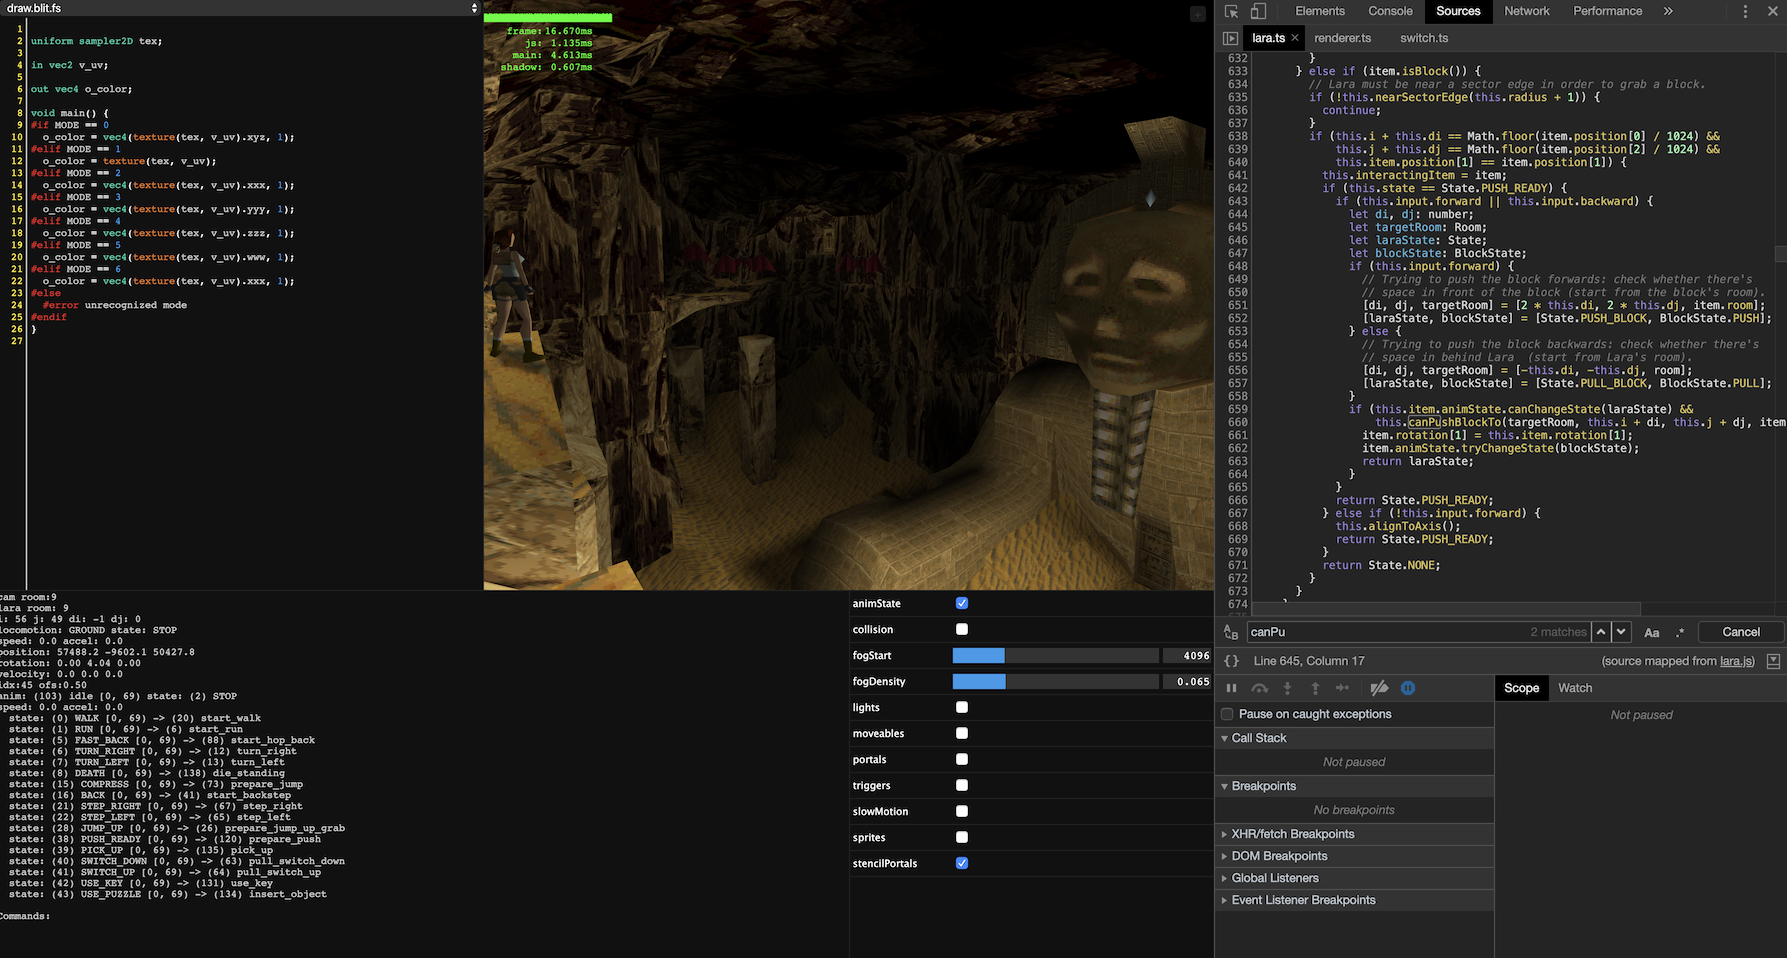Cancel the search in source file
The width and height of the screenshot is (1787, 958).
pos(1741,632)
